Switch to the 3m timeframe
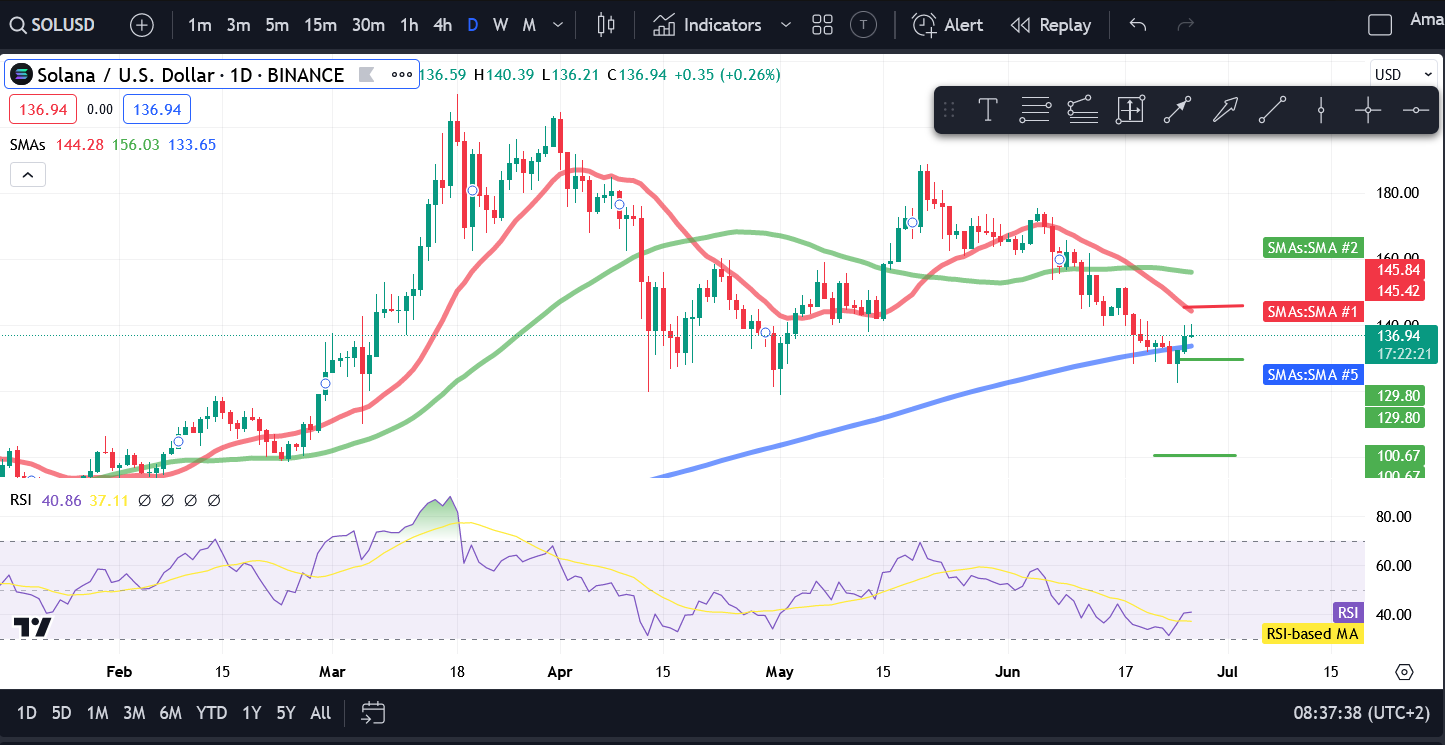 (x=238, y=25)
